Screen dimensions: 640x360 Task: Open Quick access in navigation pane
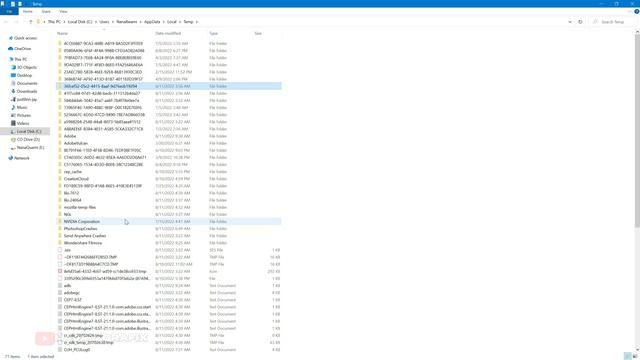(x=25, y=38)
